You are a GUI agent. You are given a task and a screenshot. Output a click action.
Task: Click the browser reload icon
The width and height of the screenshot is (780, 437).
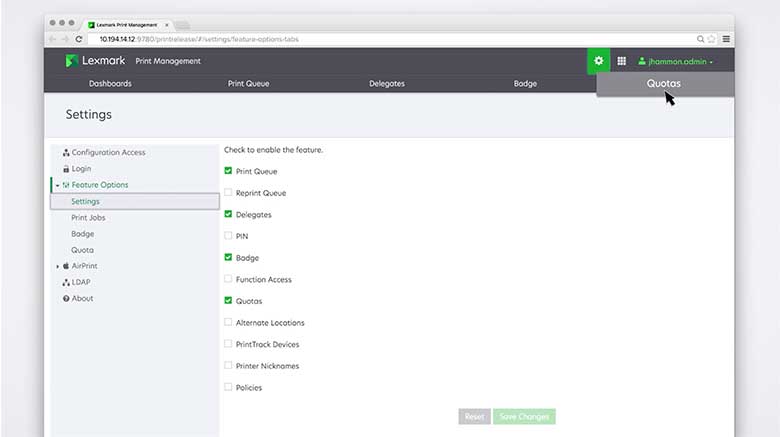79,39
